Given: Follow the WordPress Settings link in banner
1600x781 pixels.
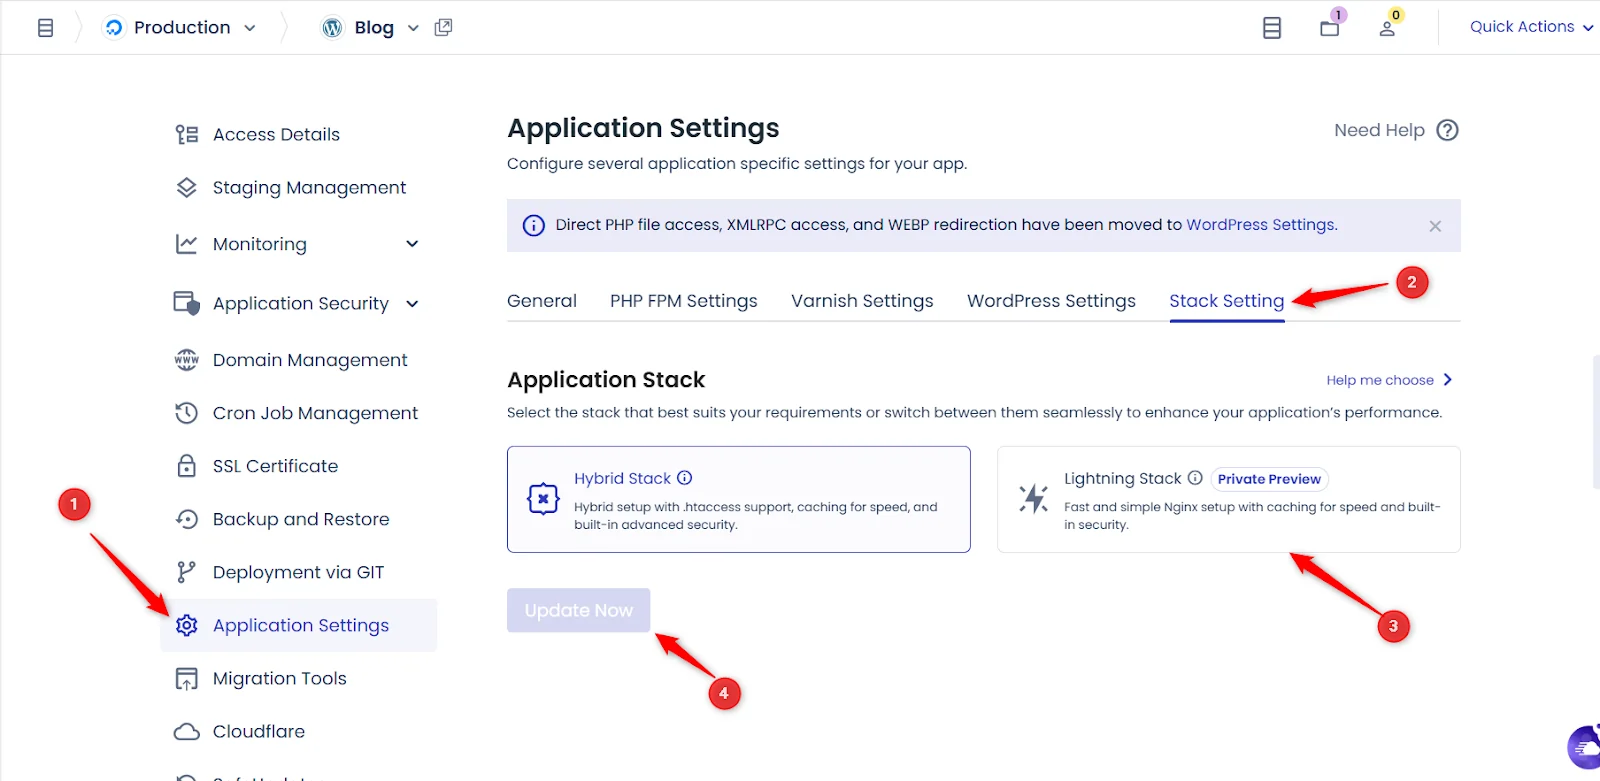Looking at the screenshot, I should pos(1260,225).
